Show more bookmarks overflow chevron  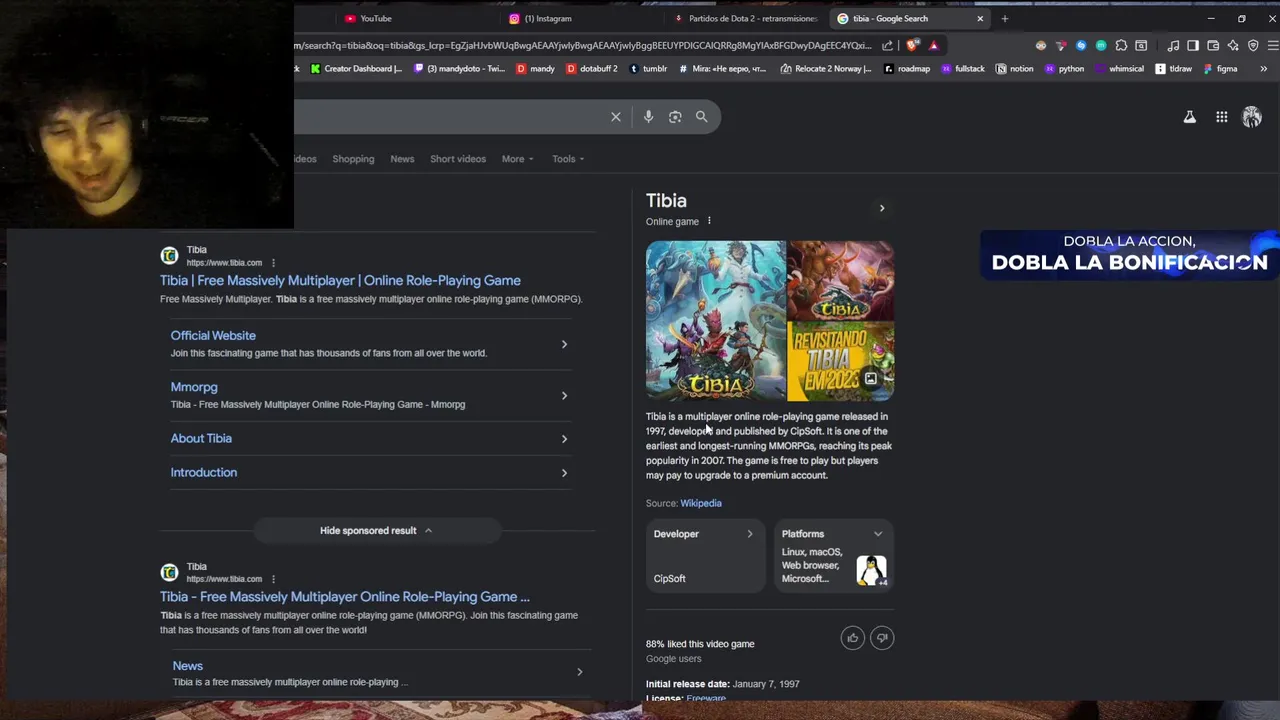tap(1263, 69)
